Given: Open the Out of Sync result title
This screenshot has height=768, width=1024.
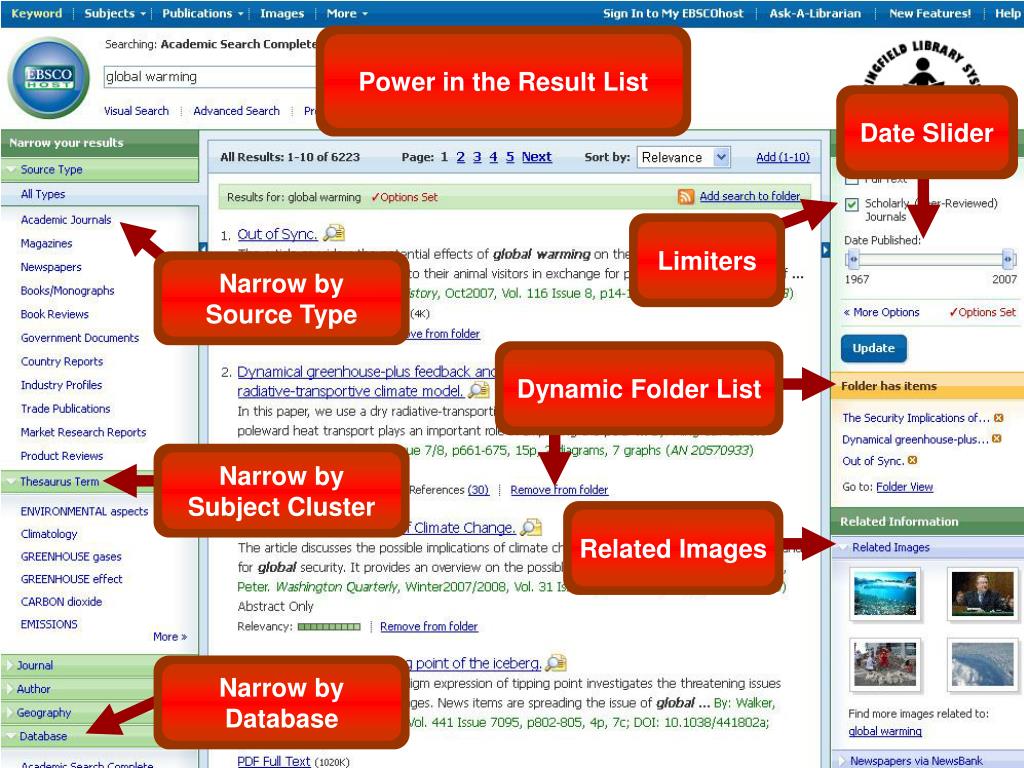Looking at the screenshot, I should point(278,234).
